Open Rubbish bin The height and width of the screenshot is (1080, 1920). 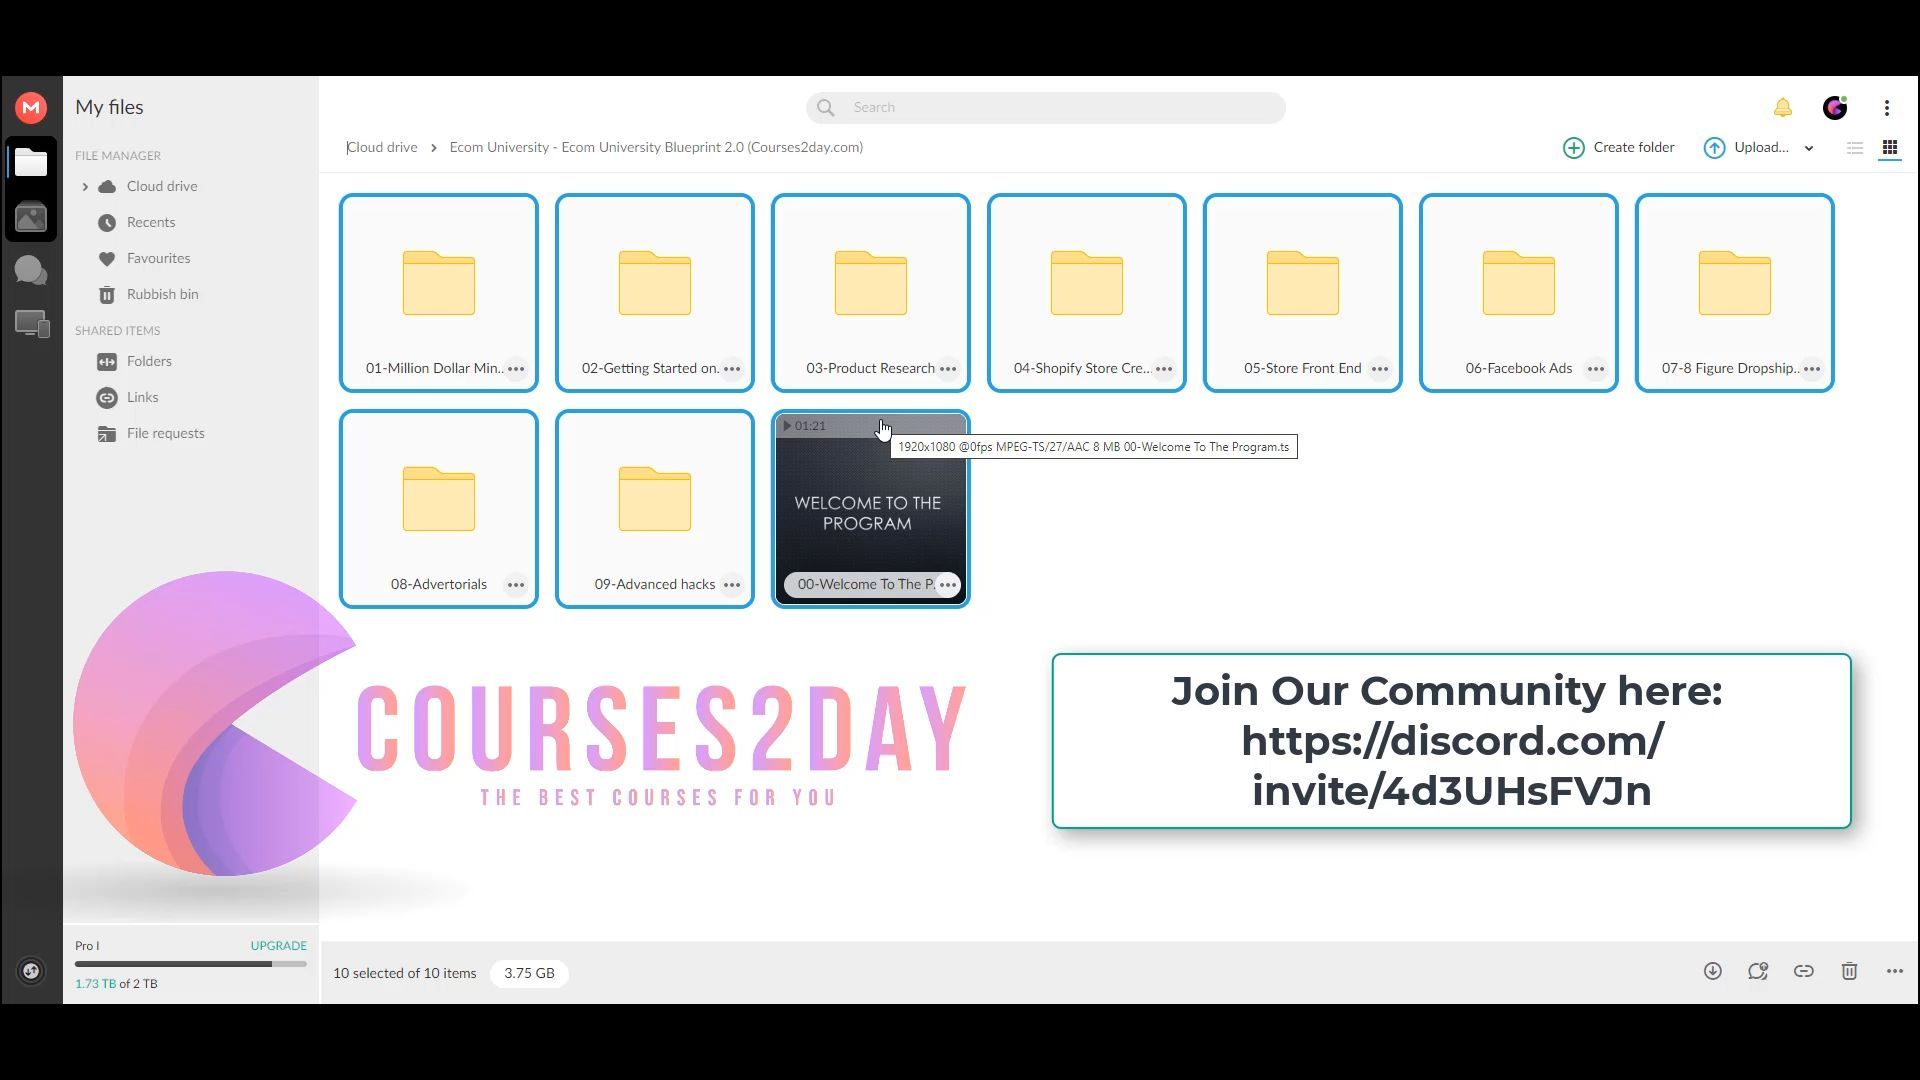coord(162,294)
